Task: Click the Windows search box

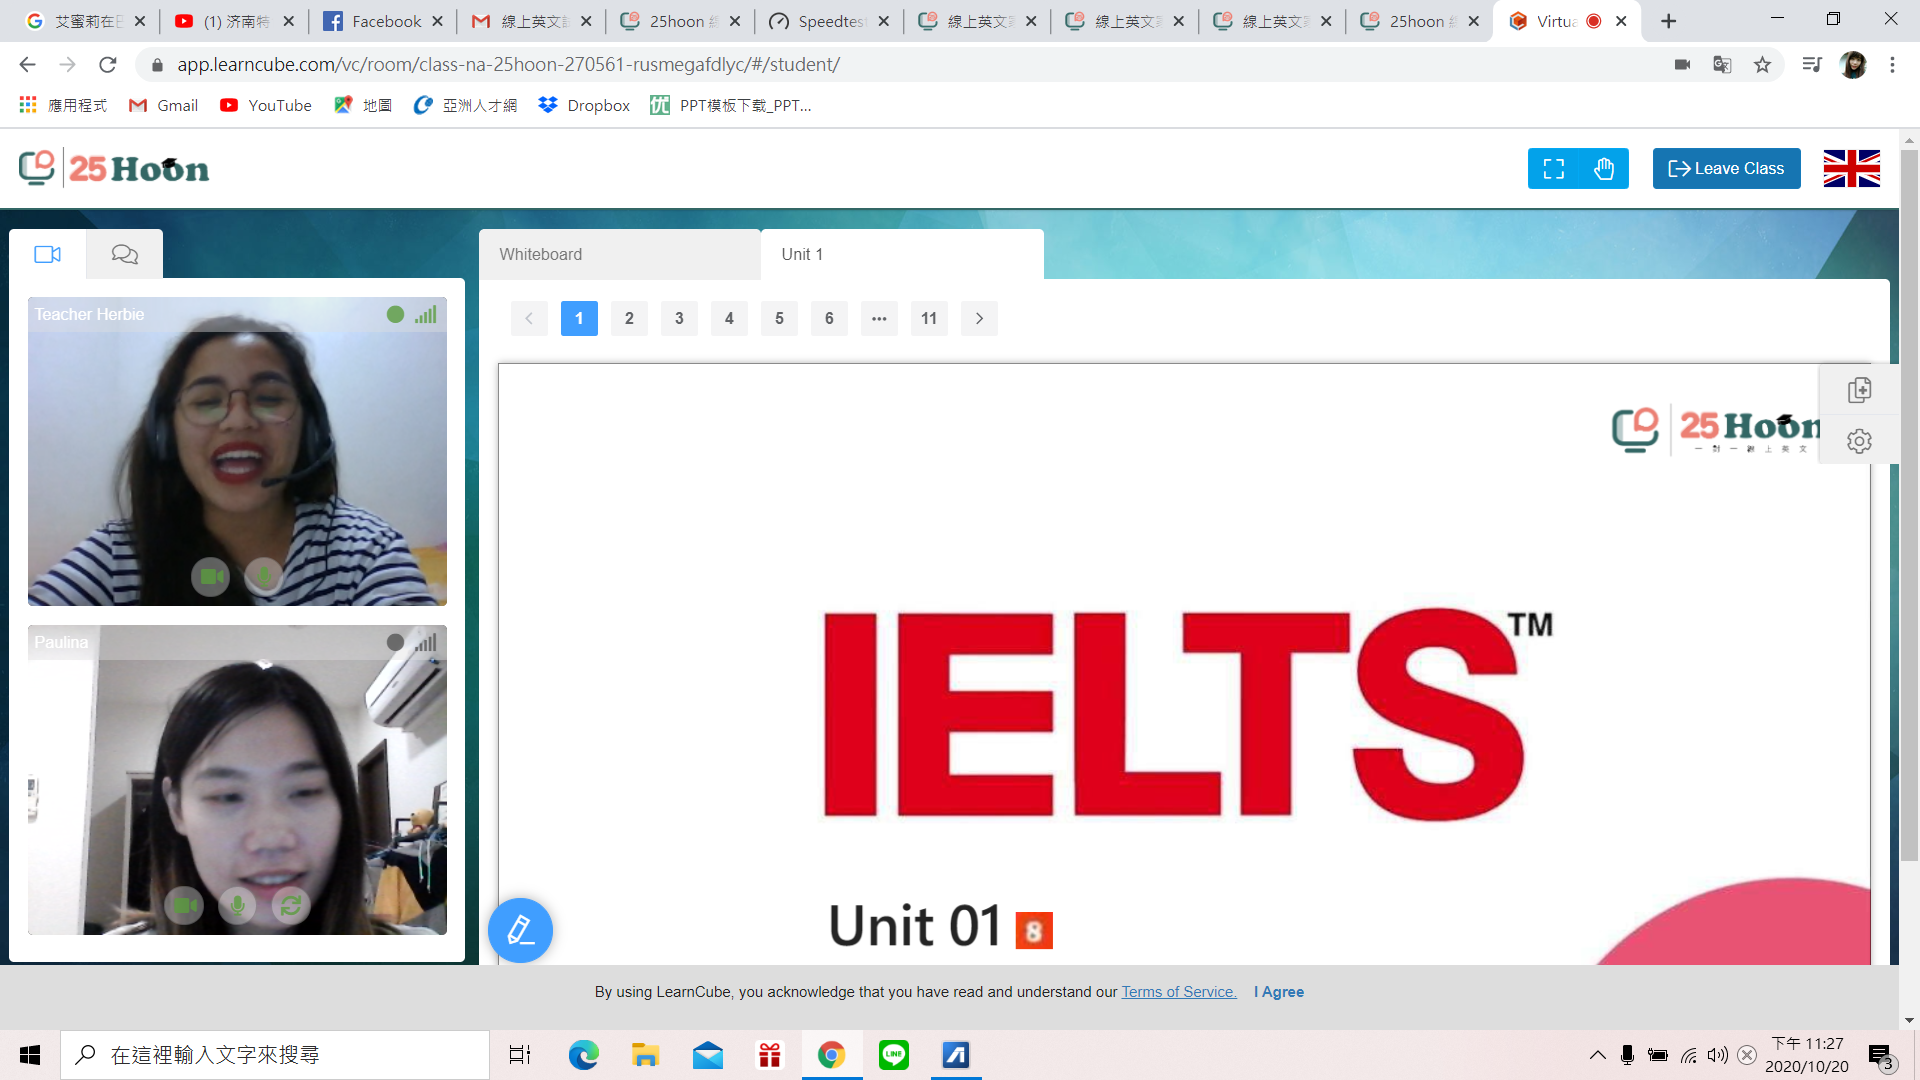Action: [275, 1055]
